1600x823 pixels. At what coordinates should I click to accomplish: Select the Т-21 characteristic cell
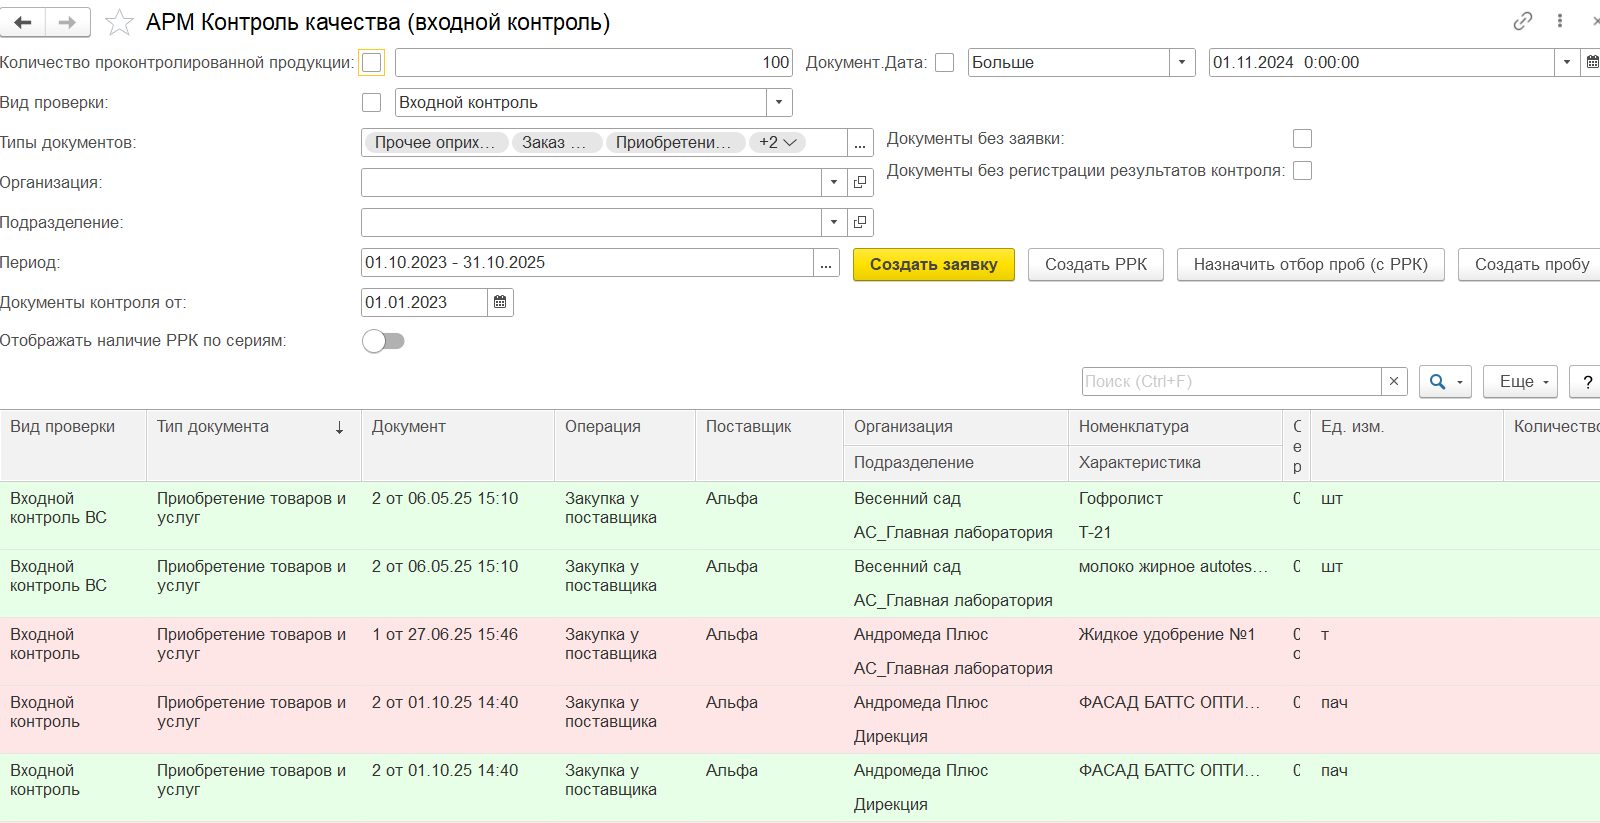pyautogui.click(x=1095, y=533)
